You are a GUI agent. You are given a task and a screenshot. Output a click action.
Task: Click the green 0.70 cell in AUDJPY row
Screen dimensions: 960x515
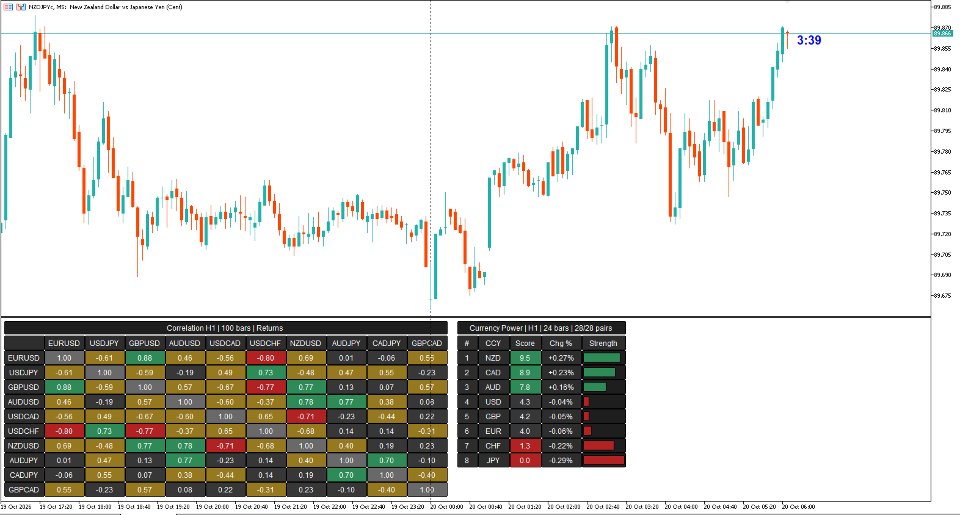pos(386,460)
